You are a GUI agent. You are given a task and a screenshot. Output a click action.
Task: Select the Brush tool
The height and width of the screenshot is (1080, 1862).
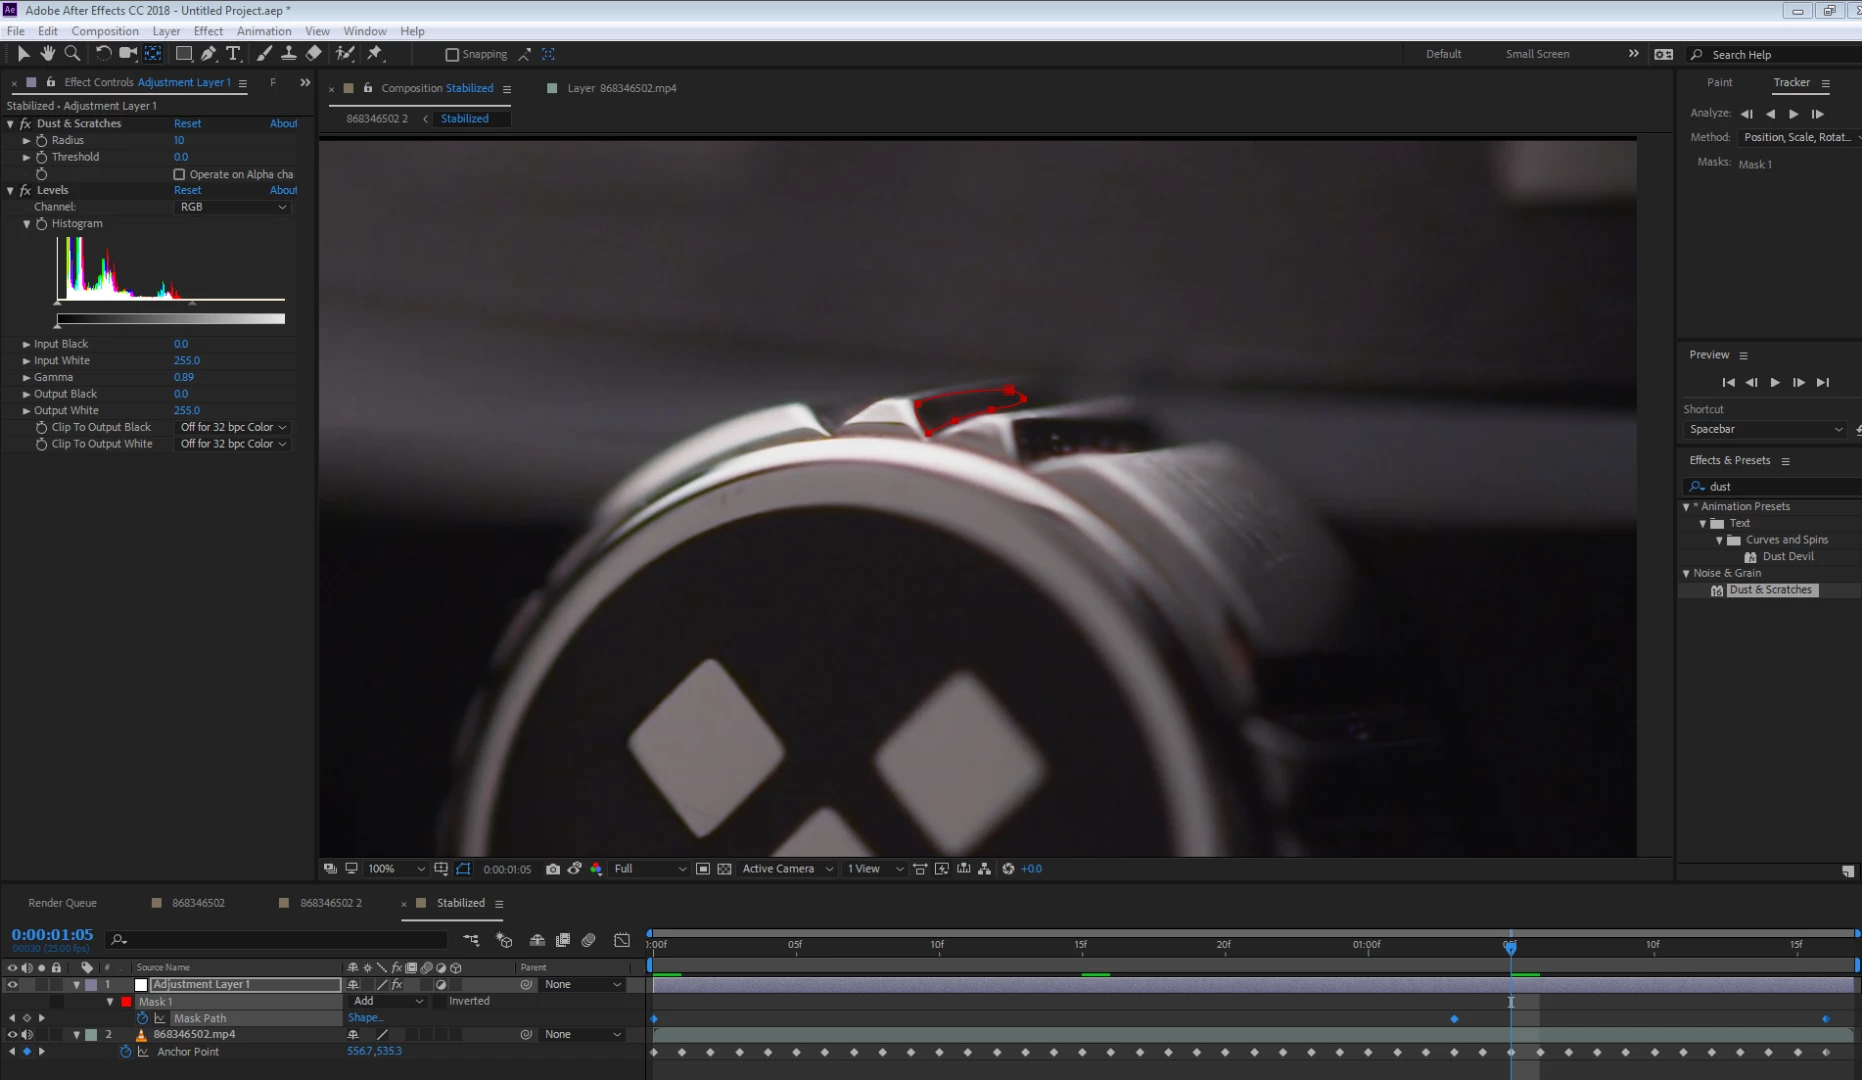264,54
